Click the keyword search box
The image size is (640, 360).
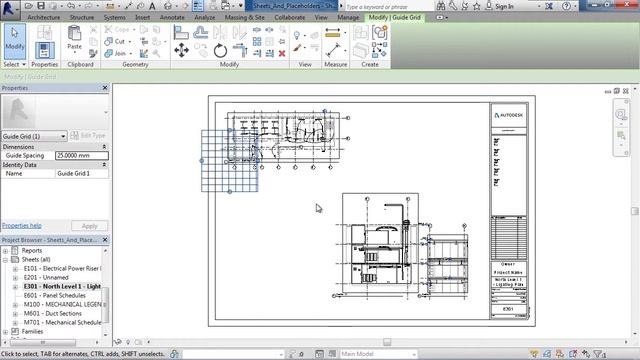(389, 7)
